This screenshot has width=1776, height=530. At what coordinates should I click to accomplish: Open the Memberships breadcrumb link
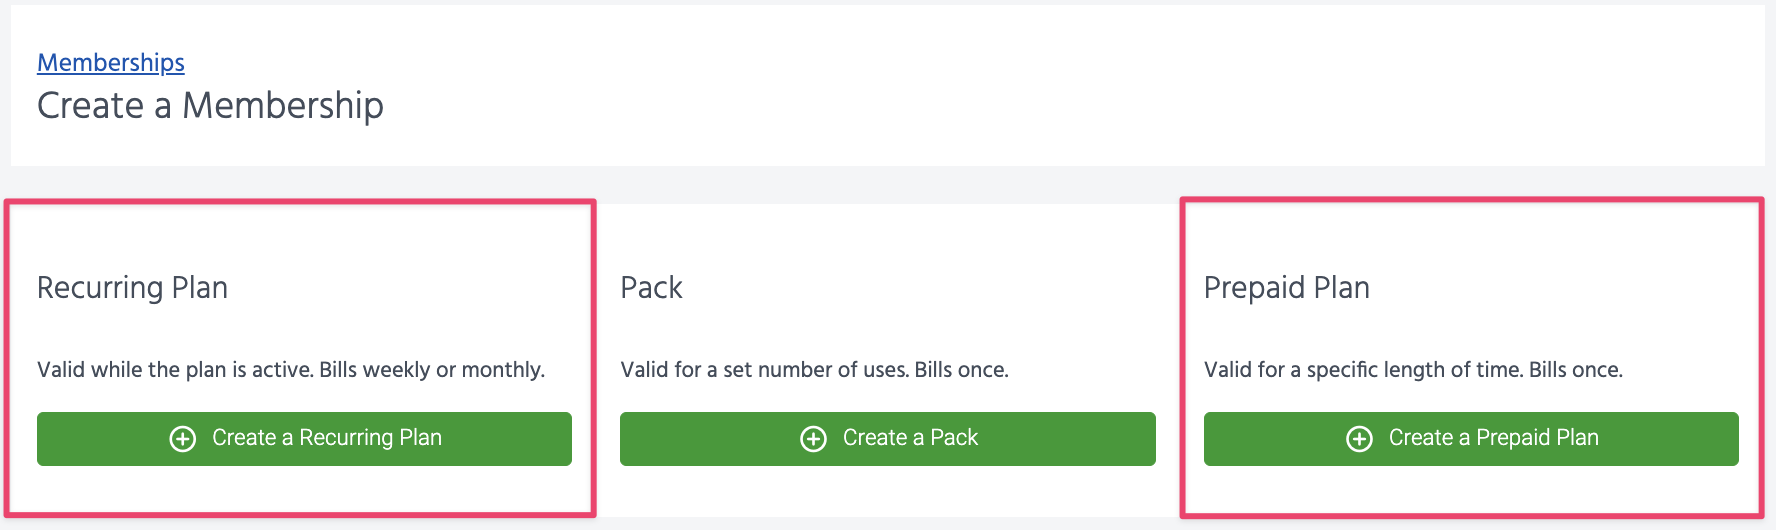pos(111,63)
